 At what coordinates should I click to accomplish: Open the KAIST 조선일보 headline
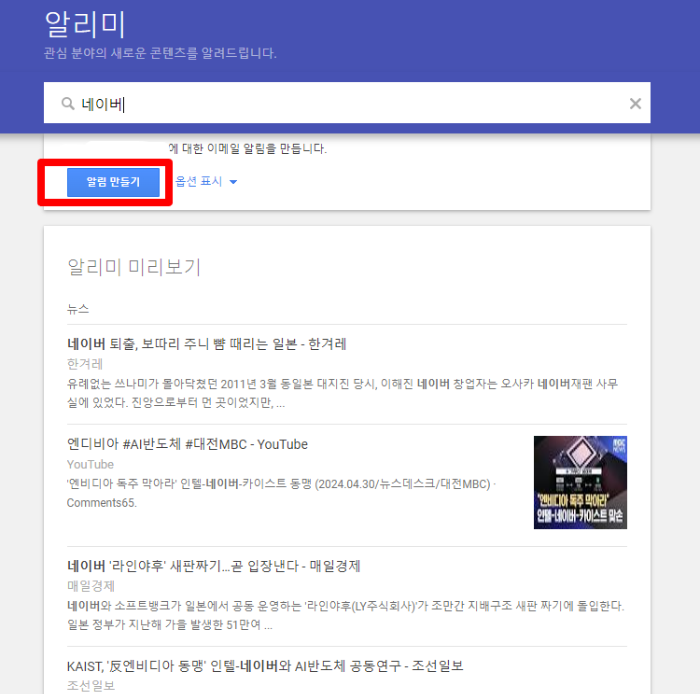click(x=265, y=666)
